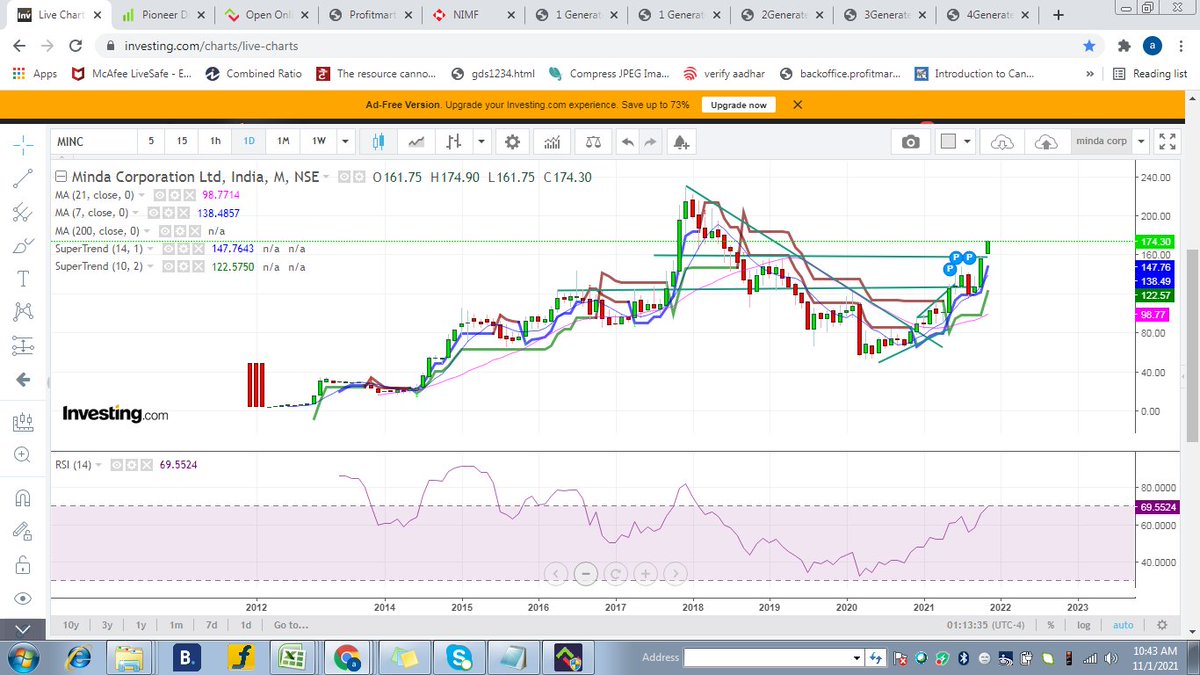Toggle the fullscreen mode icon
The width and height of the screenshot is (1200, 675).
coord(1167,142)
